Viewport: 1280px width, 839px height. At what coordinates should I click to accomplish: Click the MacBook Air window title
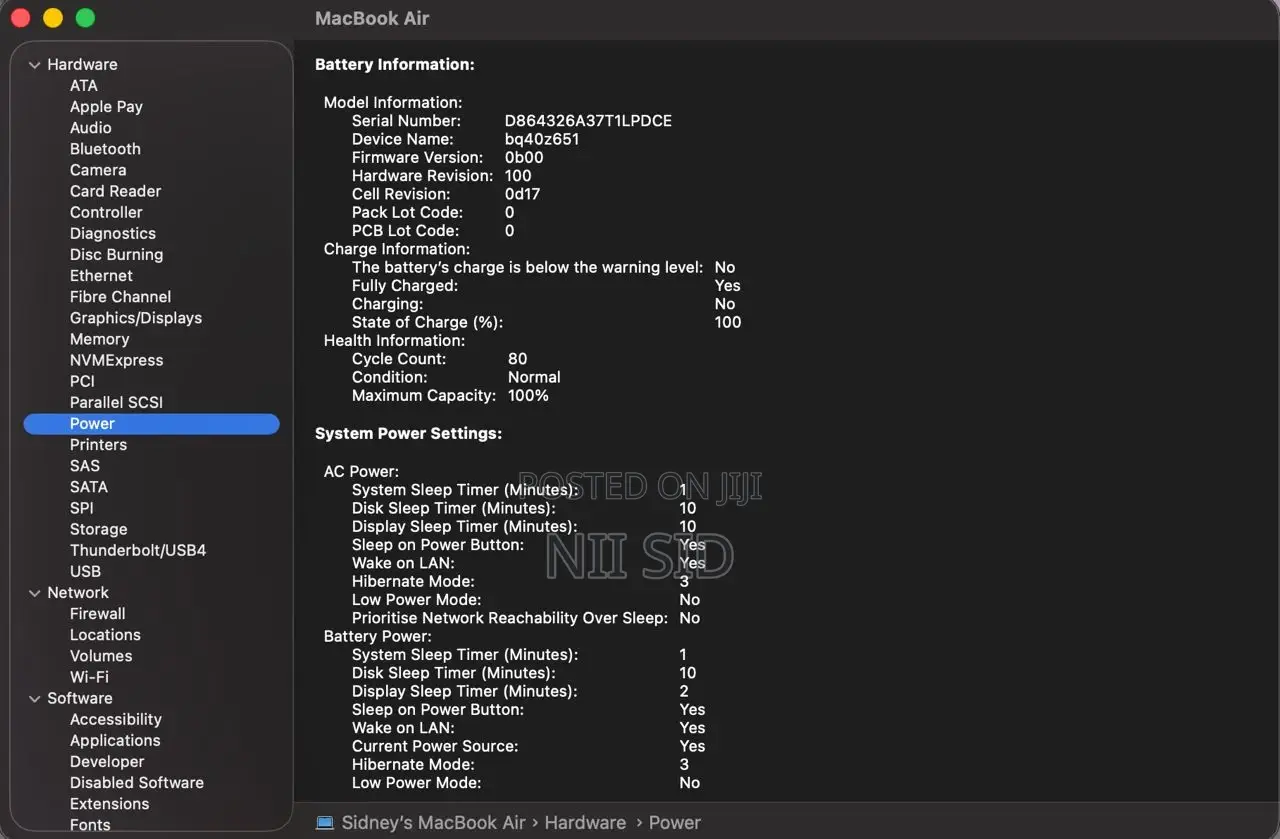(x=372, y=19)
